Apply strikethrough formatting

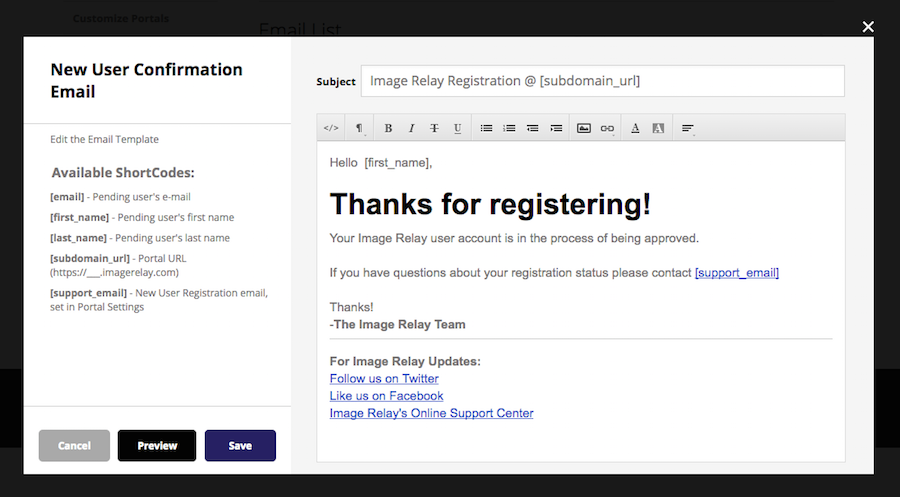pyautogui.click(x=435, y=128)
